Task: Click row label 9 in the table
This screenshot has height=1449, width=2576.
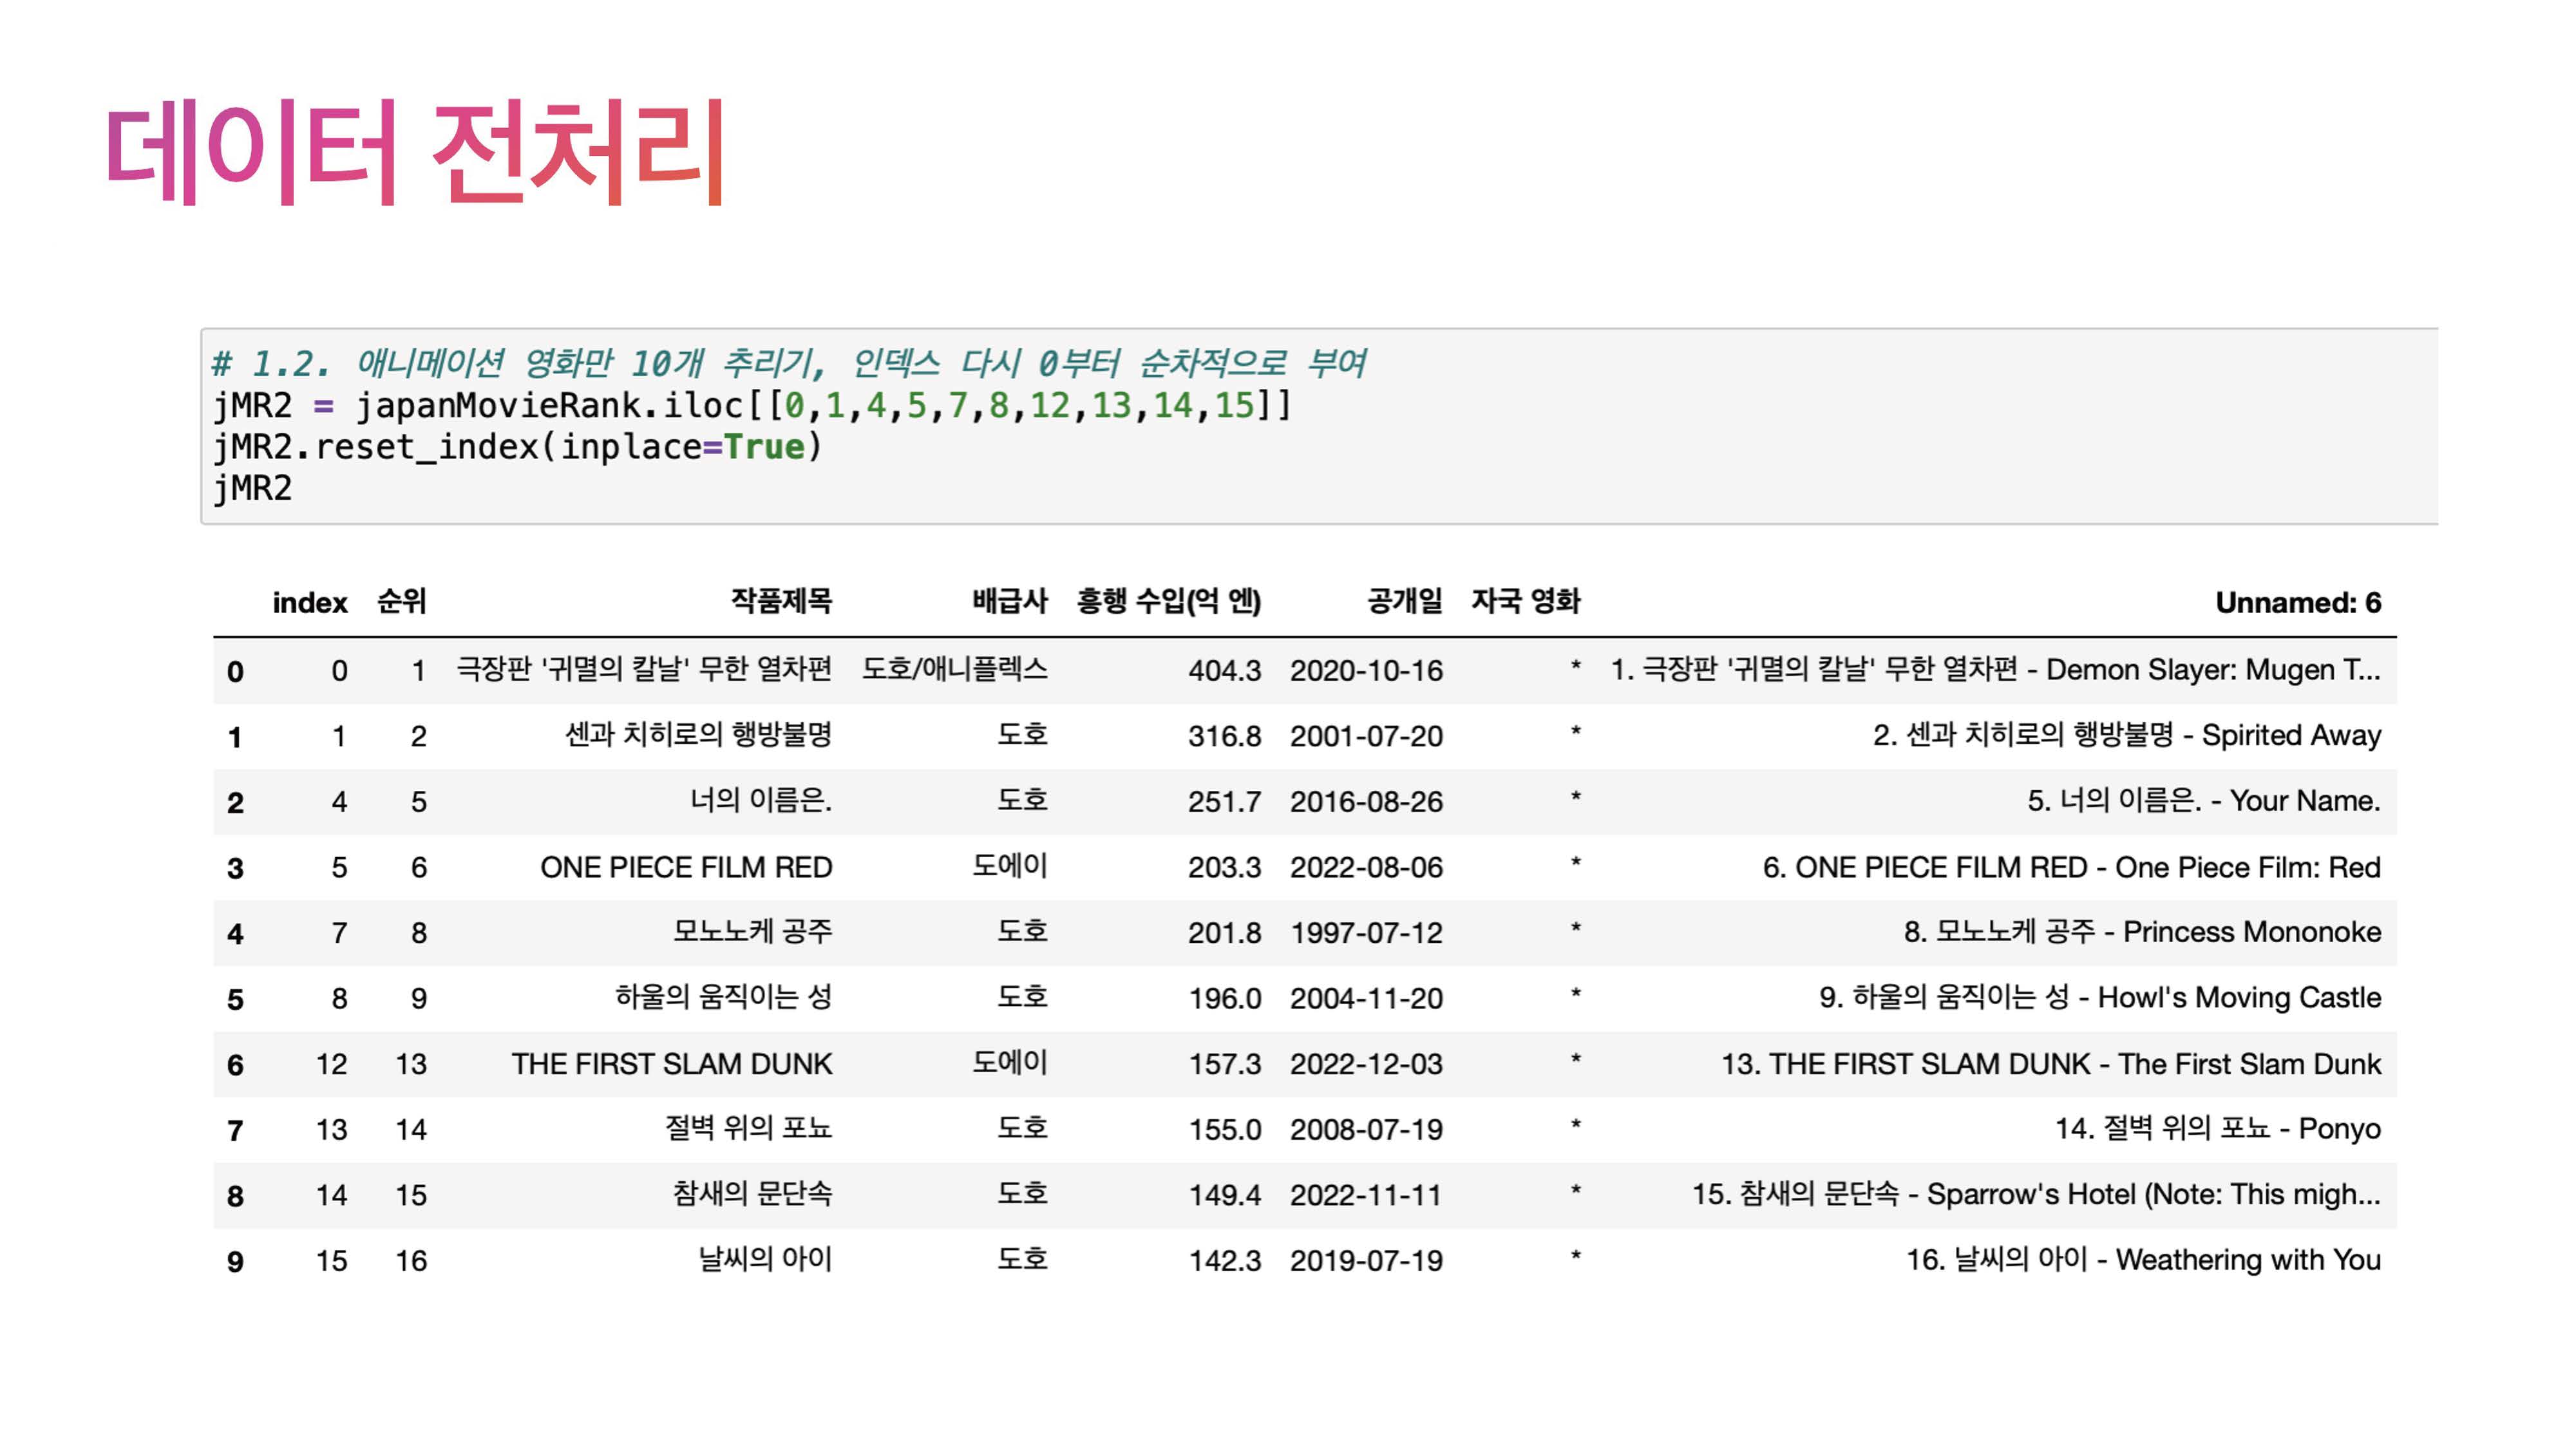Action: [x=235, y=1262]
